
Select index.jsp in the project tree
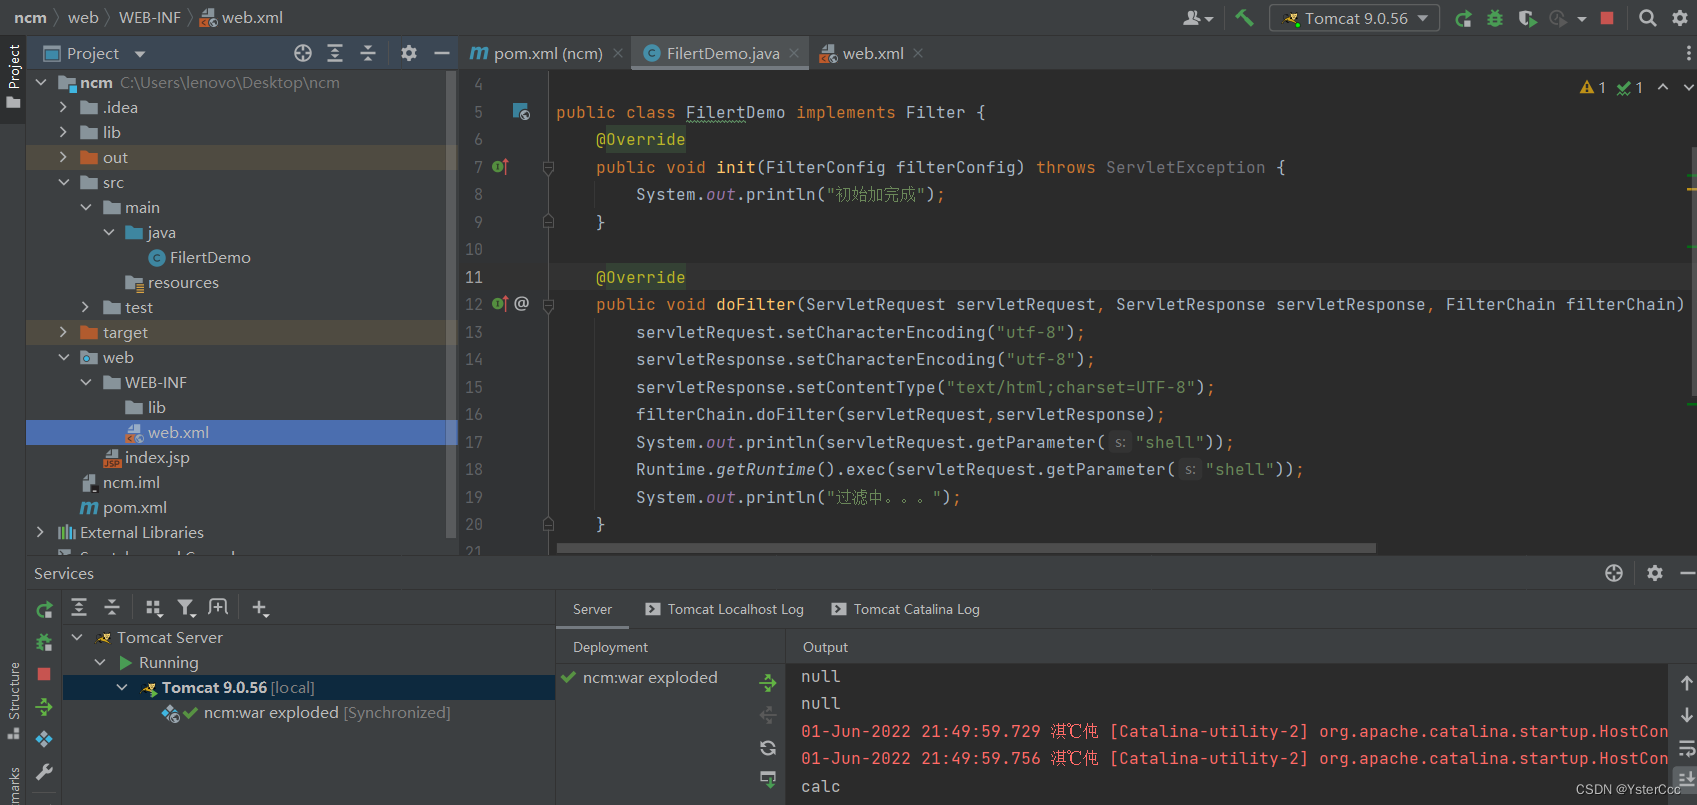(x=157, y=457)
